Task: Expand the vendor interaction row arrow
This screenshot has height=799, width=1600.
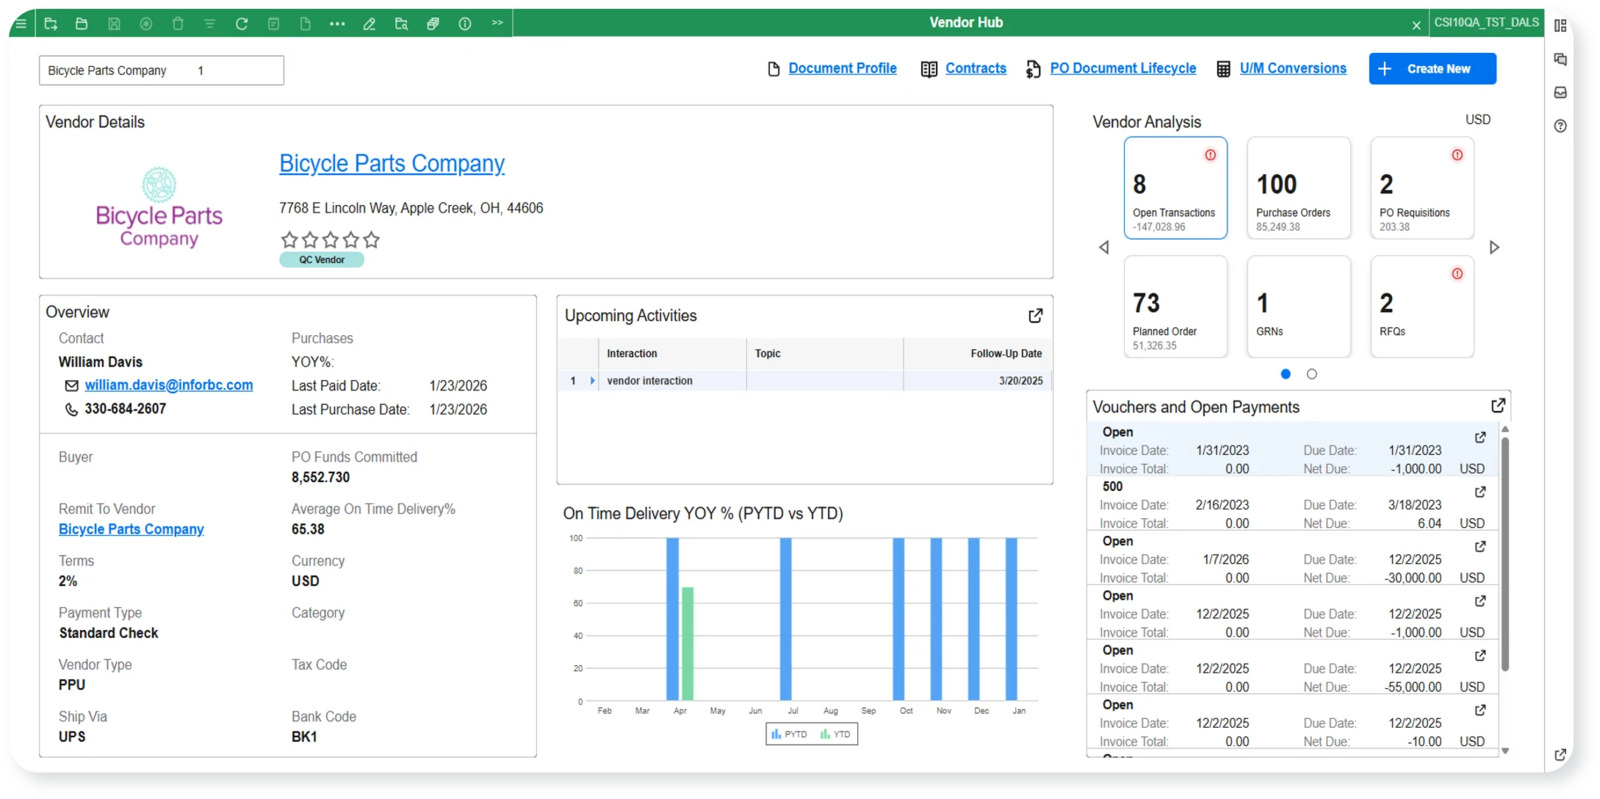Action: pos(592,381)
